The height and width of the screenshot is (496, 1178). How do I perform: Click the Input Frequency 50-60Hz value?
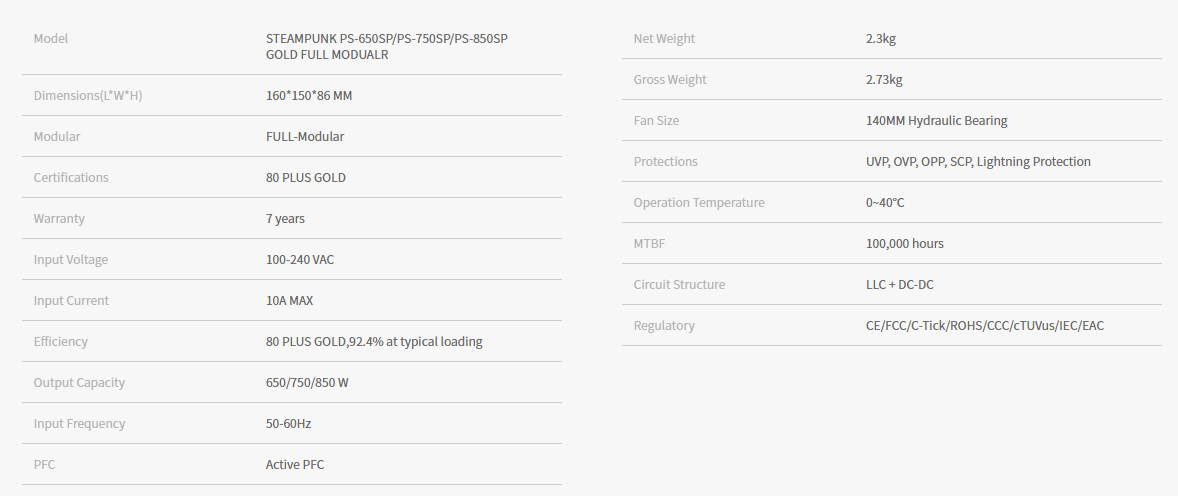click(288, 423)
